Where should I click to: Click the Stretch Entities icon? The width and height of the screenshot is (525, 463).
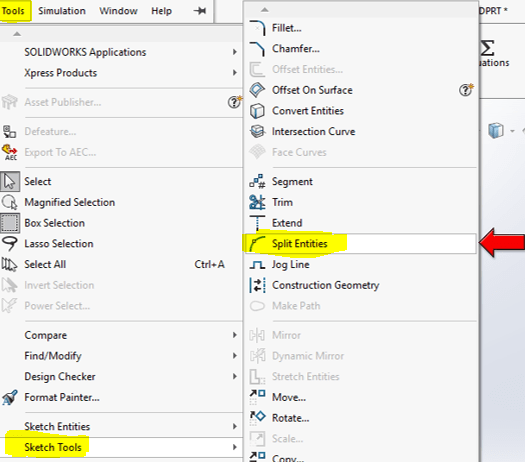[257, 377]
